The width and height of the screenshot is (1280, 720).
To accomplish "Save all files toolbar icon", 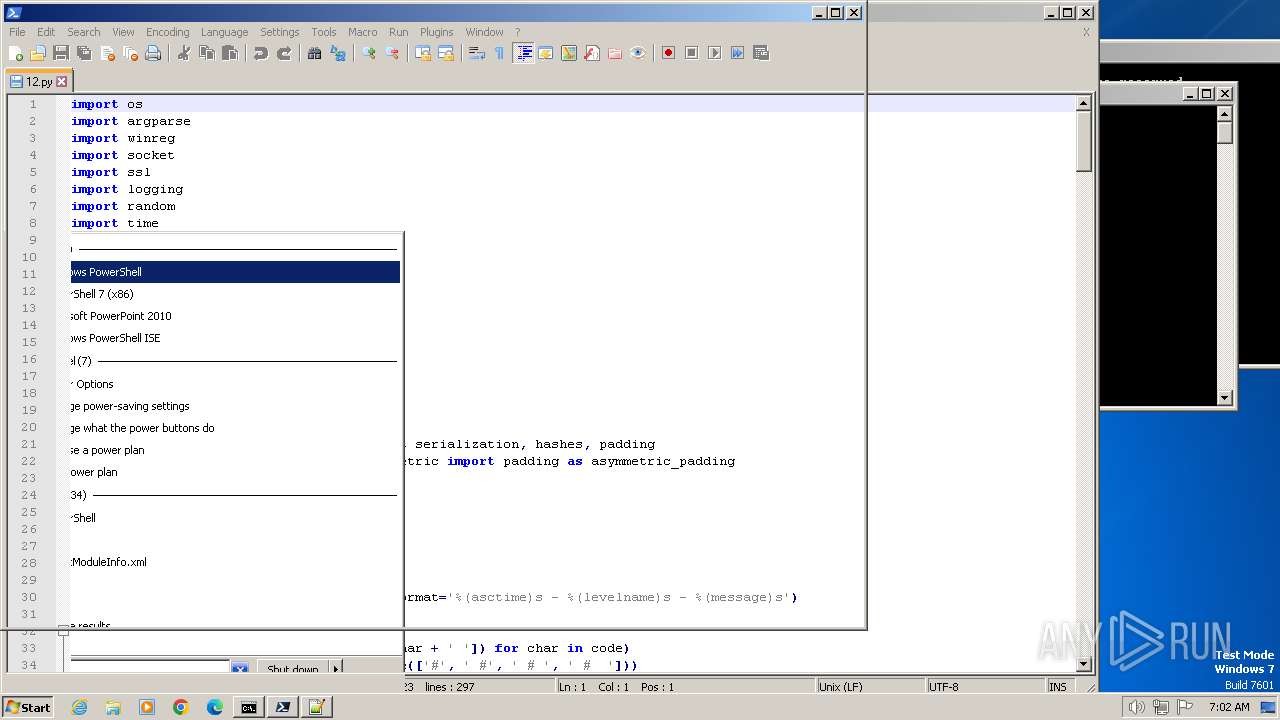I will 84,53.
